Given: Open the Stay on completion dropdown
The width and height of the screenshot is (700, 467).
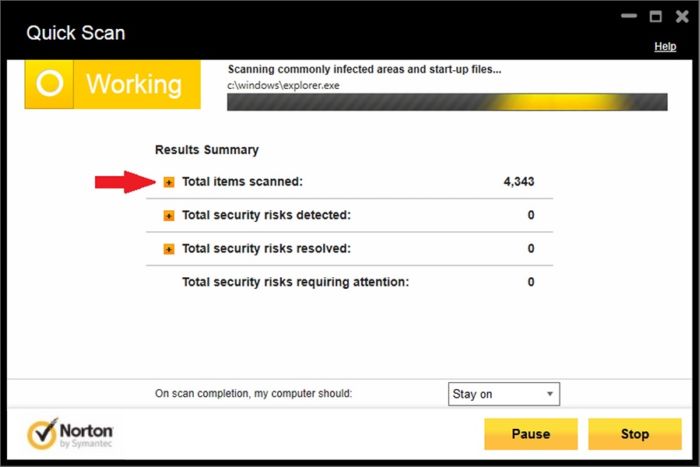Looking at the screenshot, I should [x=504, y=394].
